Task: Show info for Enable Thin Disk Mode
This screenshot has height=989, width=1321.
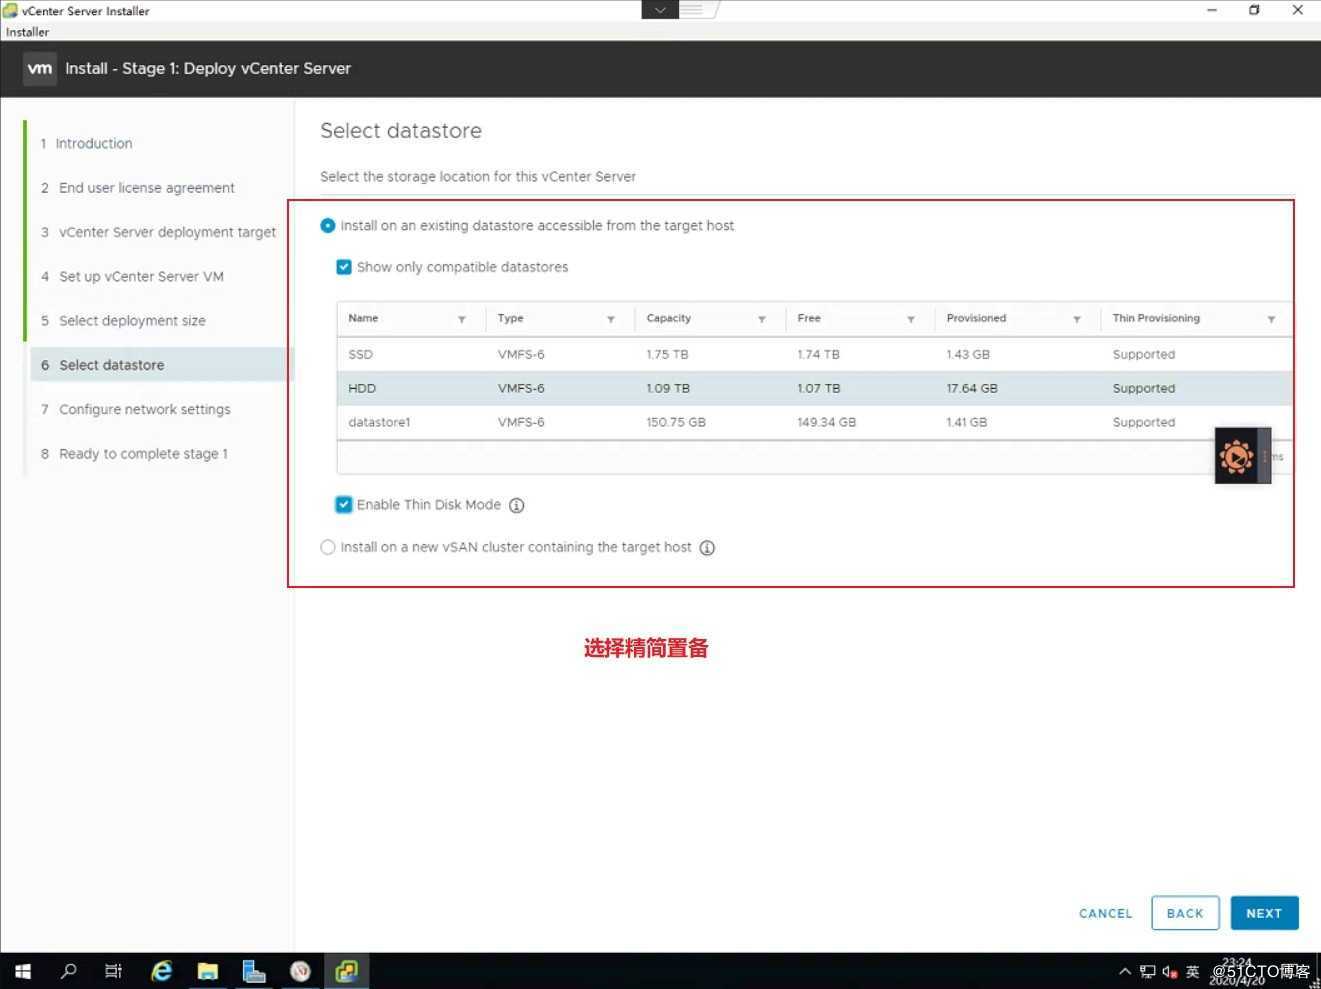Action: coord(517,506)
